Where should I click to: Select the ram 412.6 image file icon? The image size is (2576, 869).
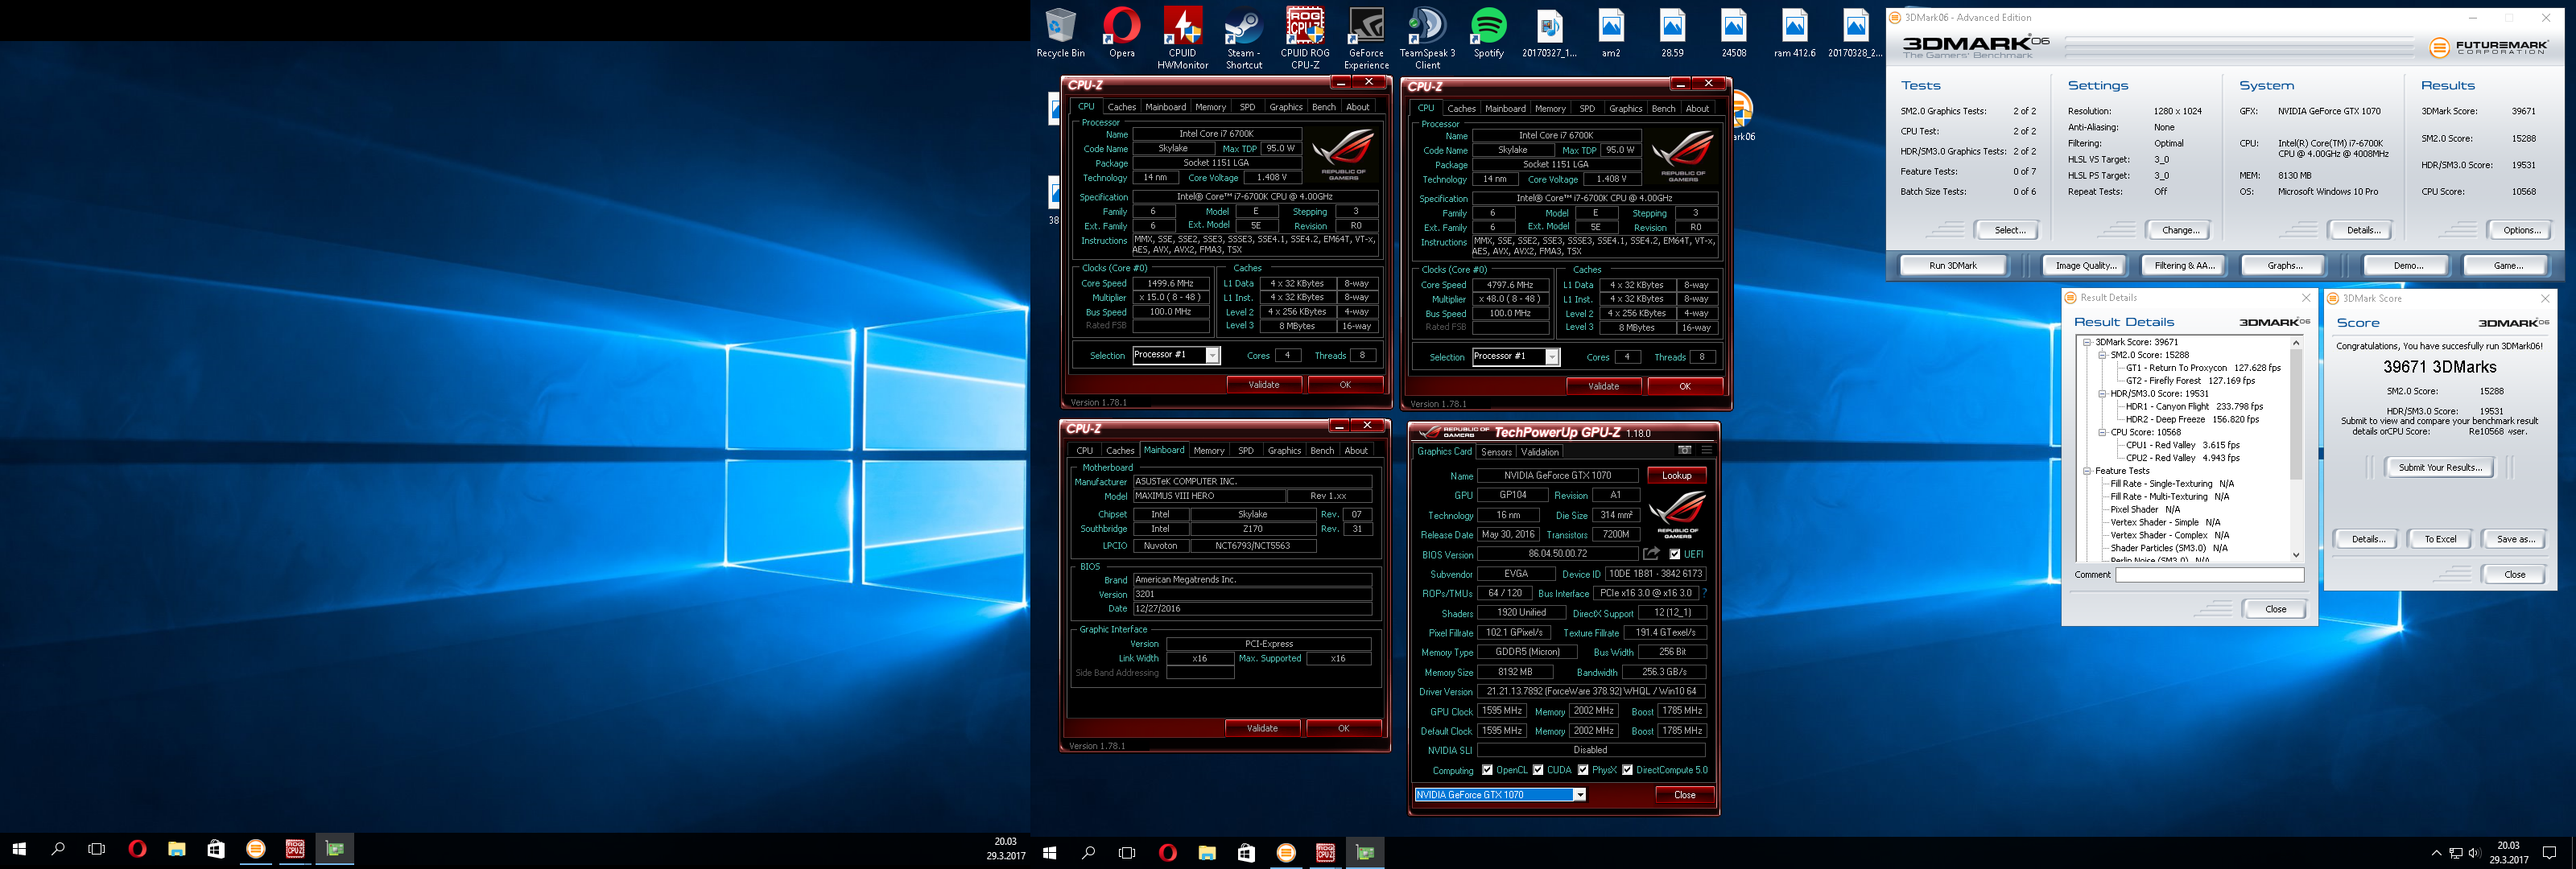tap(1794, 33)
